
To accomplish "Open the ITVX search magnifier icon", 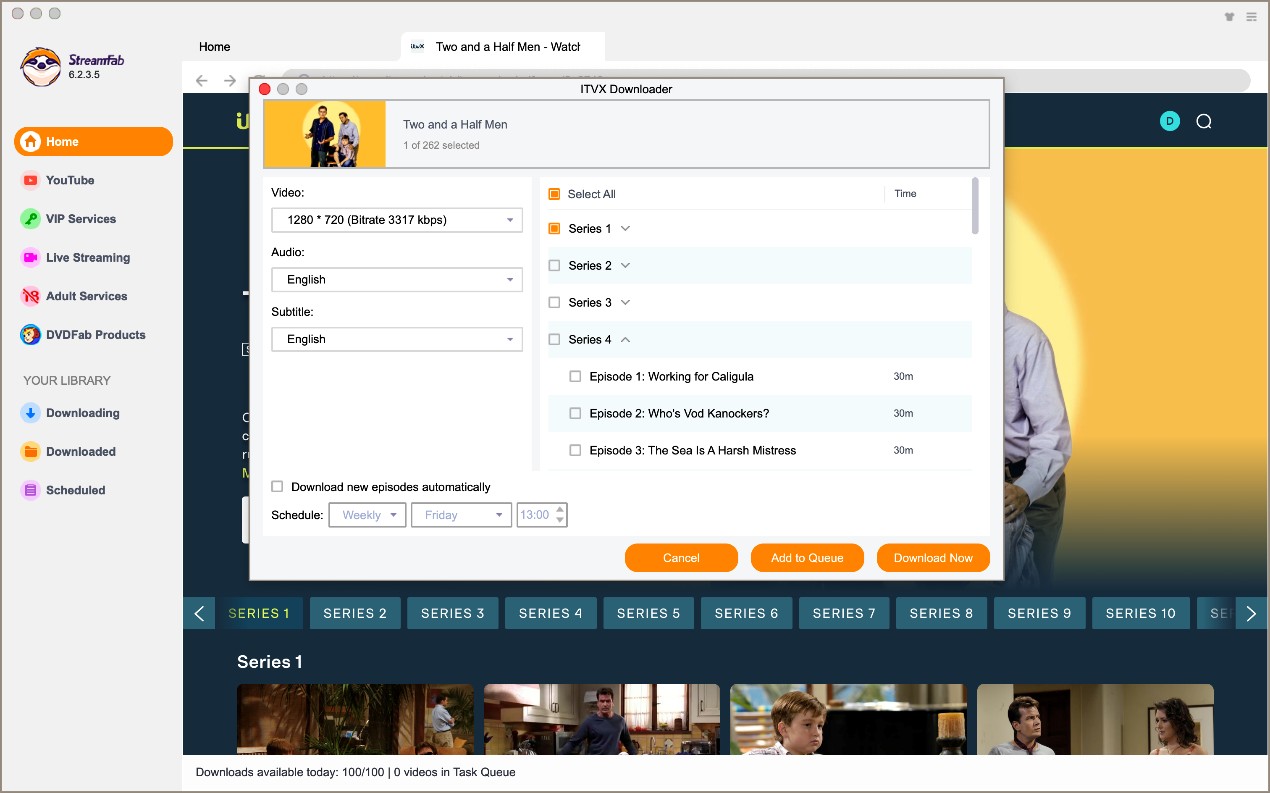I will click(x=1204, y=121).
